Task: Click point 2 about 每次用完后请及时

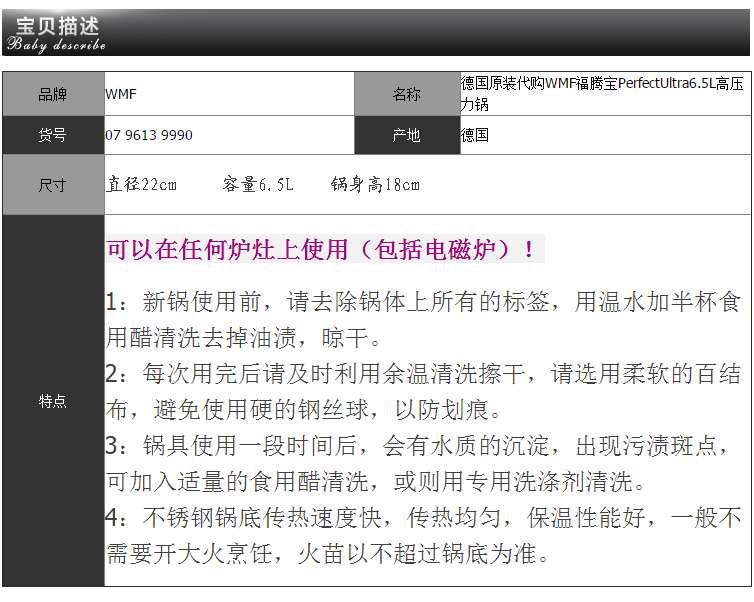Action: [x=423, y=374]
